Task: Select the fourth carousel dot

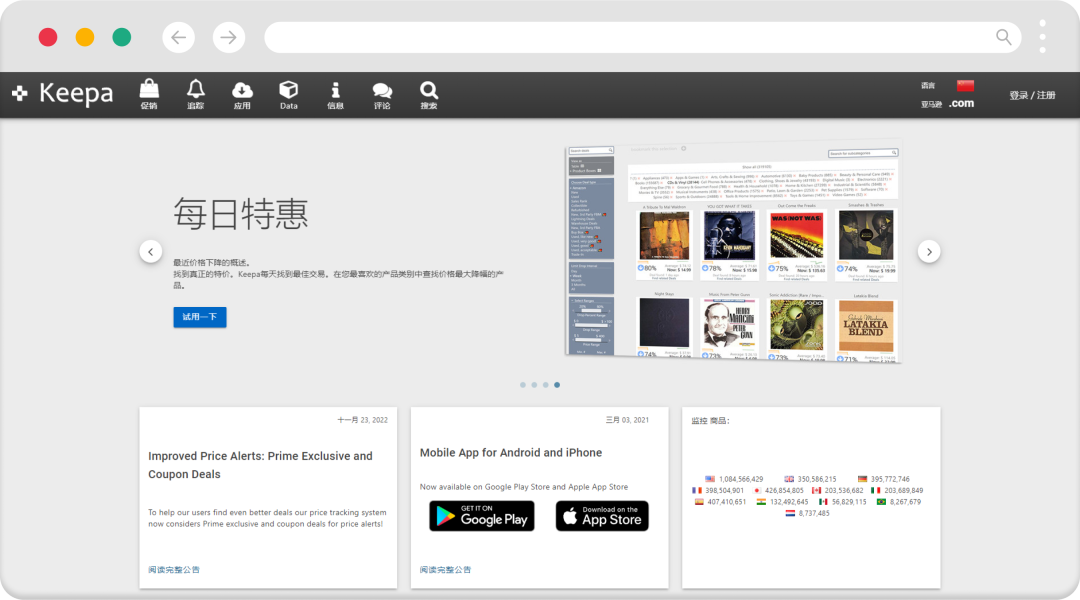Action: coord(557,385)
